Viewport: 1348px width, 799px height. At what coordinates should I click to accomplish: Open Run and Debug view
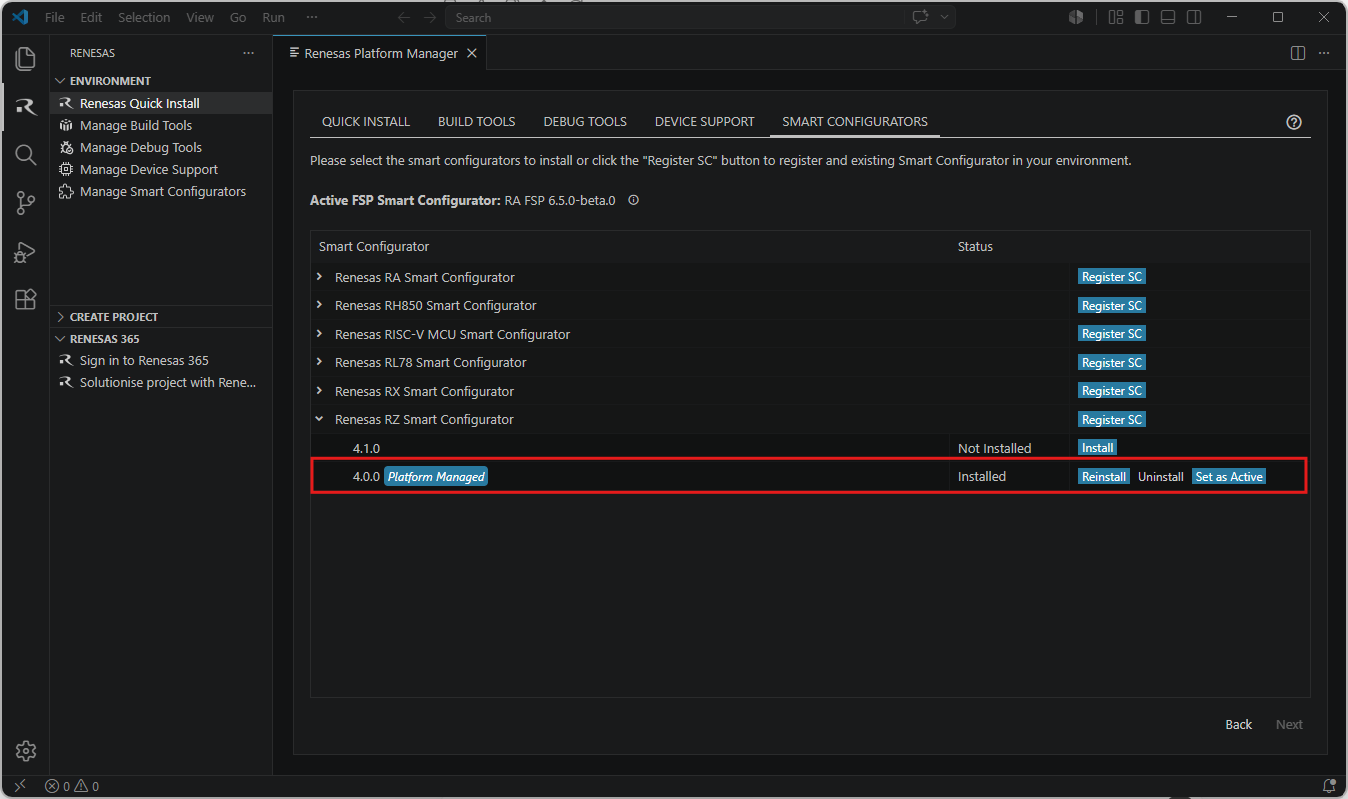[x=26, y=251]
